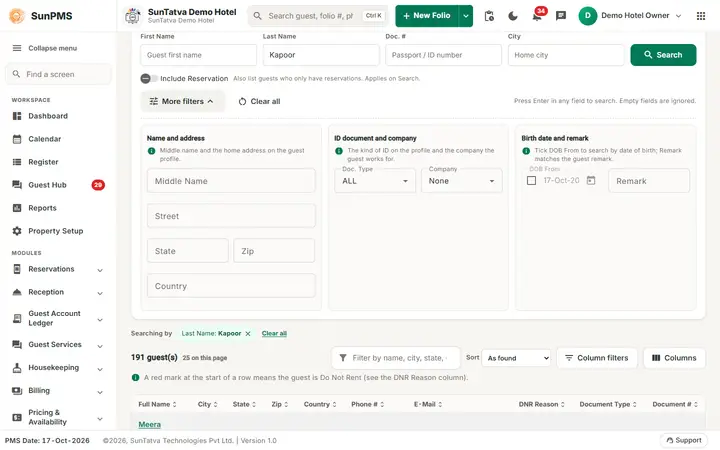Focus the Last Name field containing Kapoor
720x450 pixels.
click(321, 55)
